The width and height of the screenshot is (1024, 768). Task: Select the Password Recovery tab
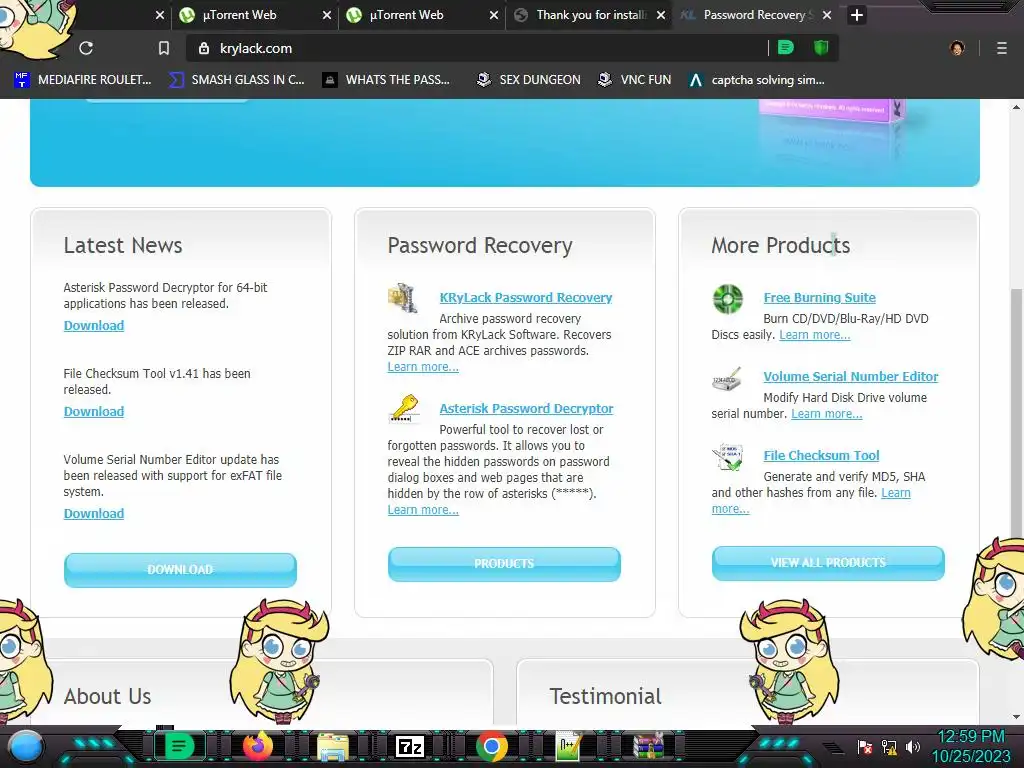tap(754, 14)
